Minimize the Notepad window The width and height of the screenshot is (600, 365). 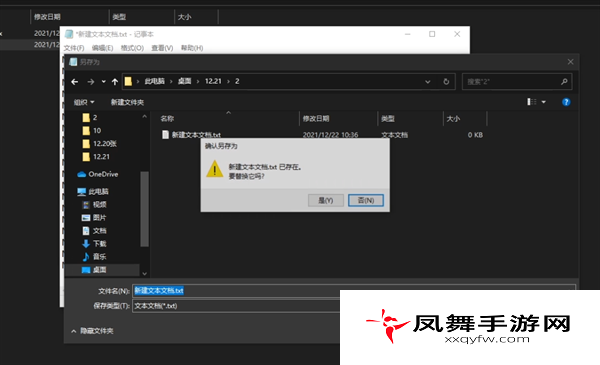tap(408, 34)
